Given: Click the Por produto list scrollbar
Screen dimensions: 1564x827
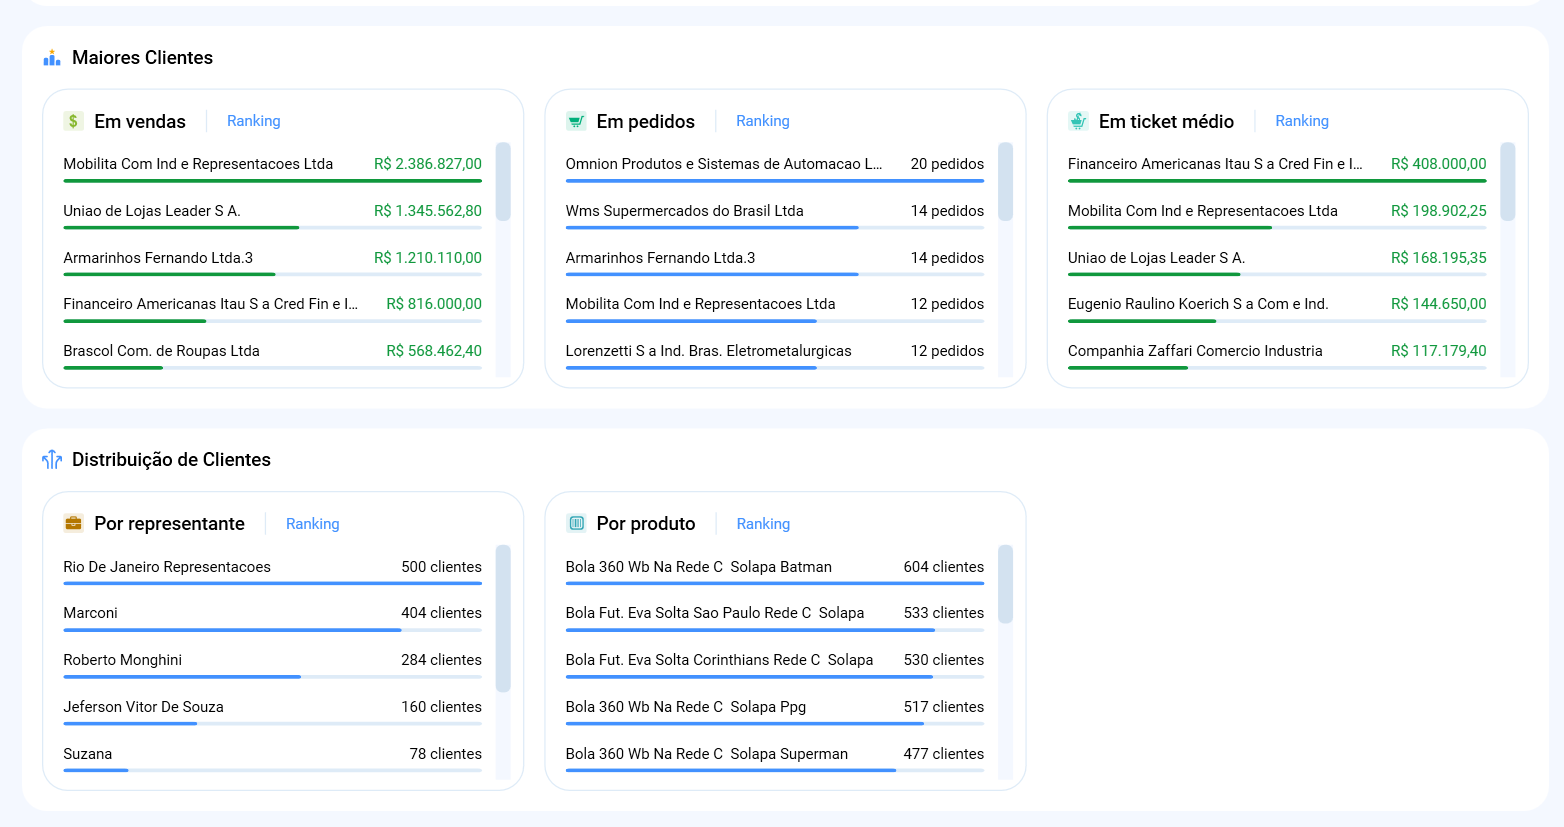Looking at the screenshot, I should [x=1005, y=584].
